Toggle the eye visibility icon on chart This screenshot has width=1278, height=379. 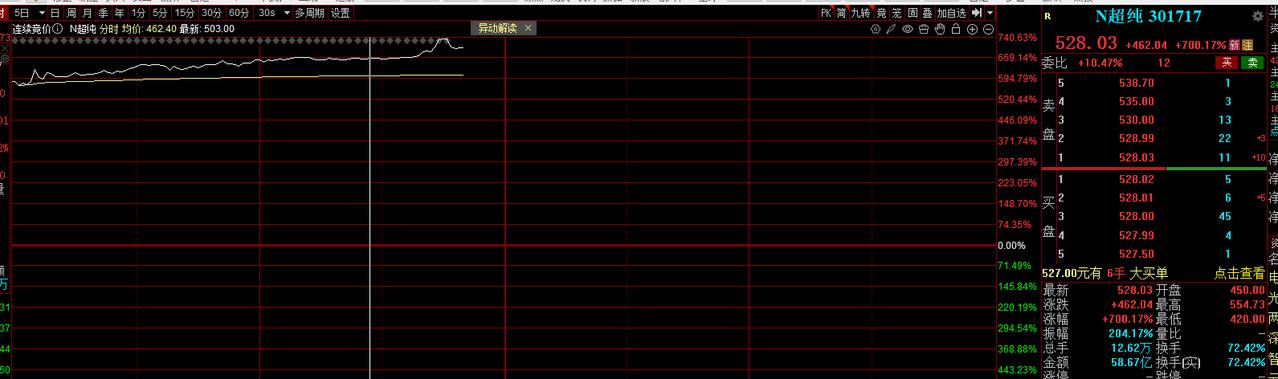click(907, 29)
